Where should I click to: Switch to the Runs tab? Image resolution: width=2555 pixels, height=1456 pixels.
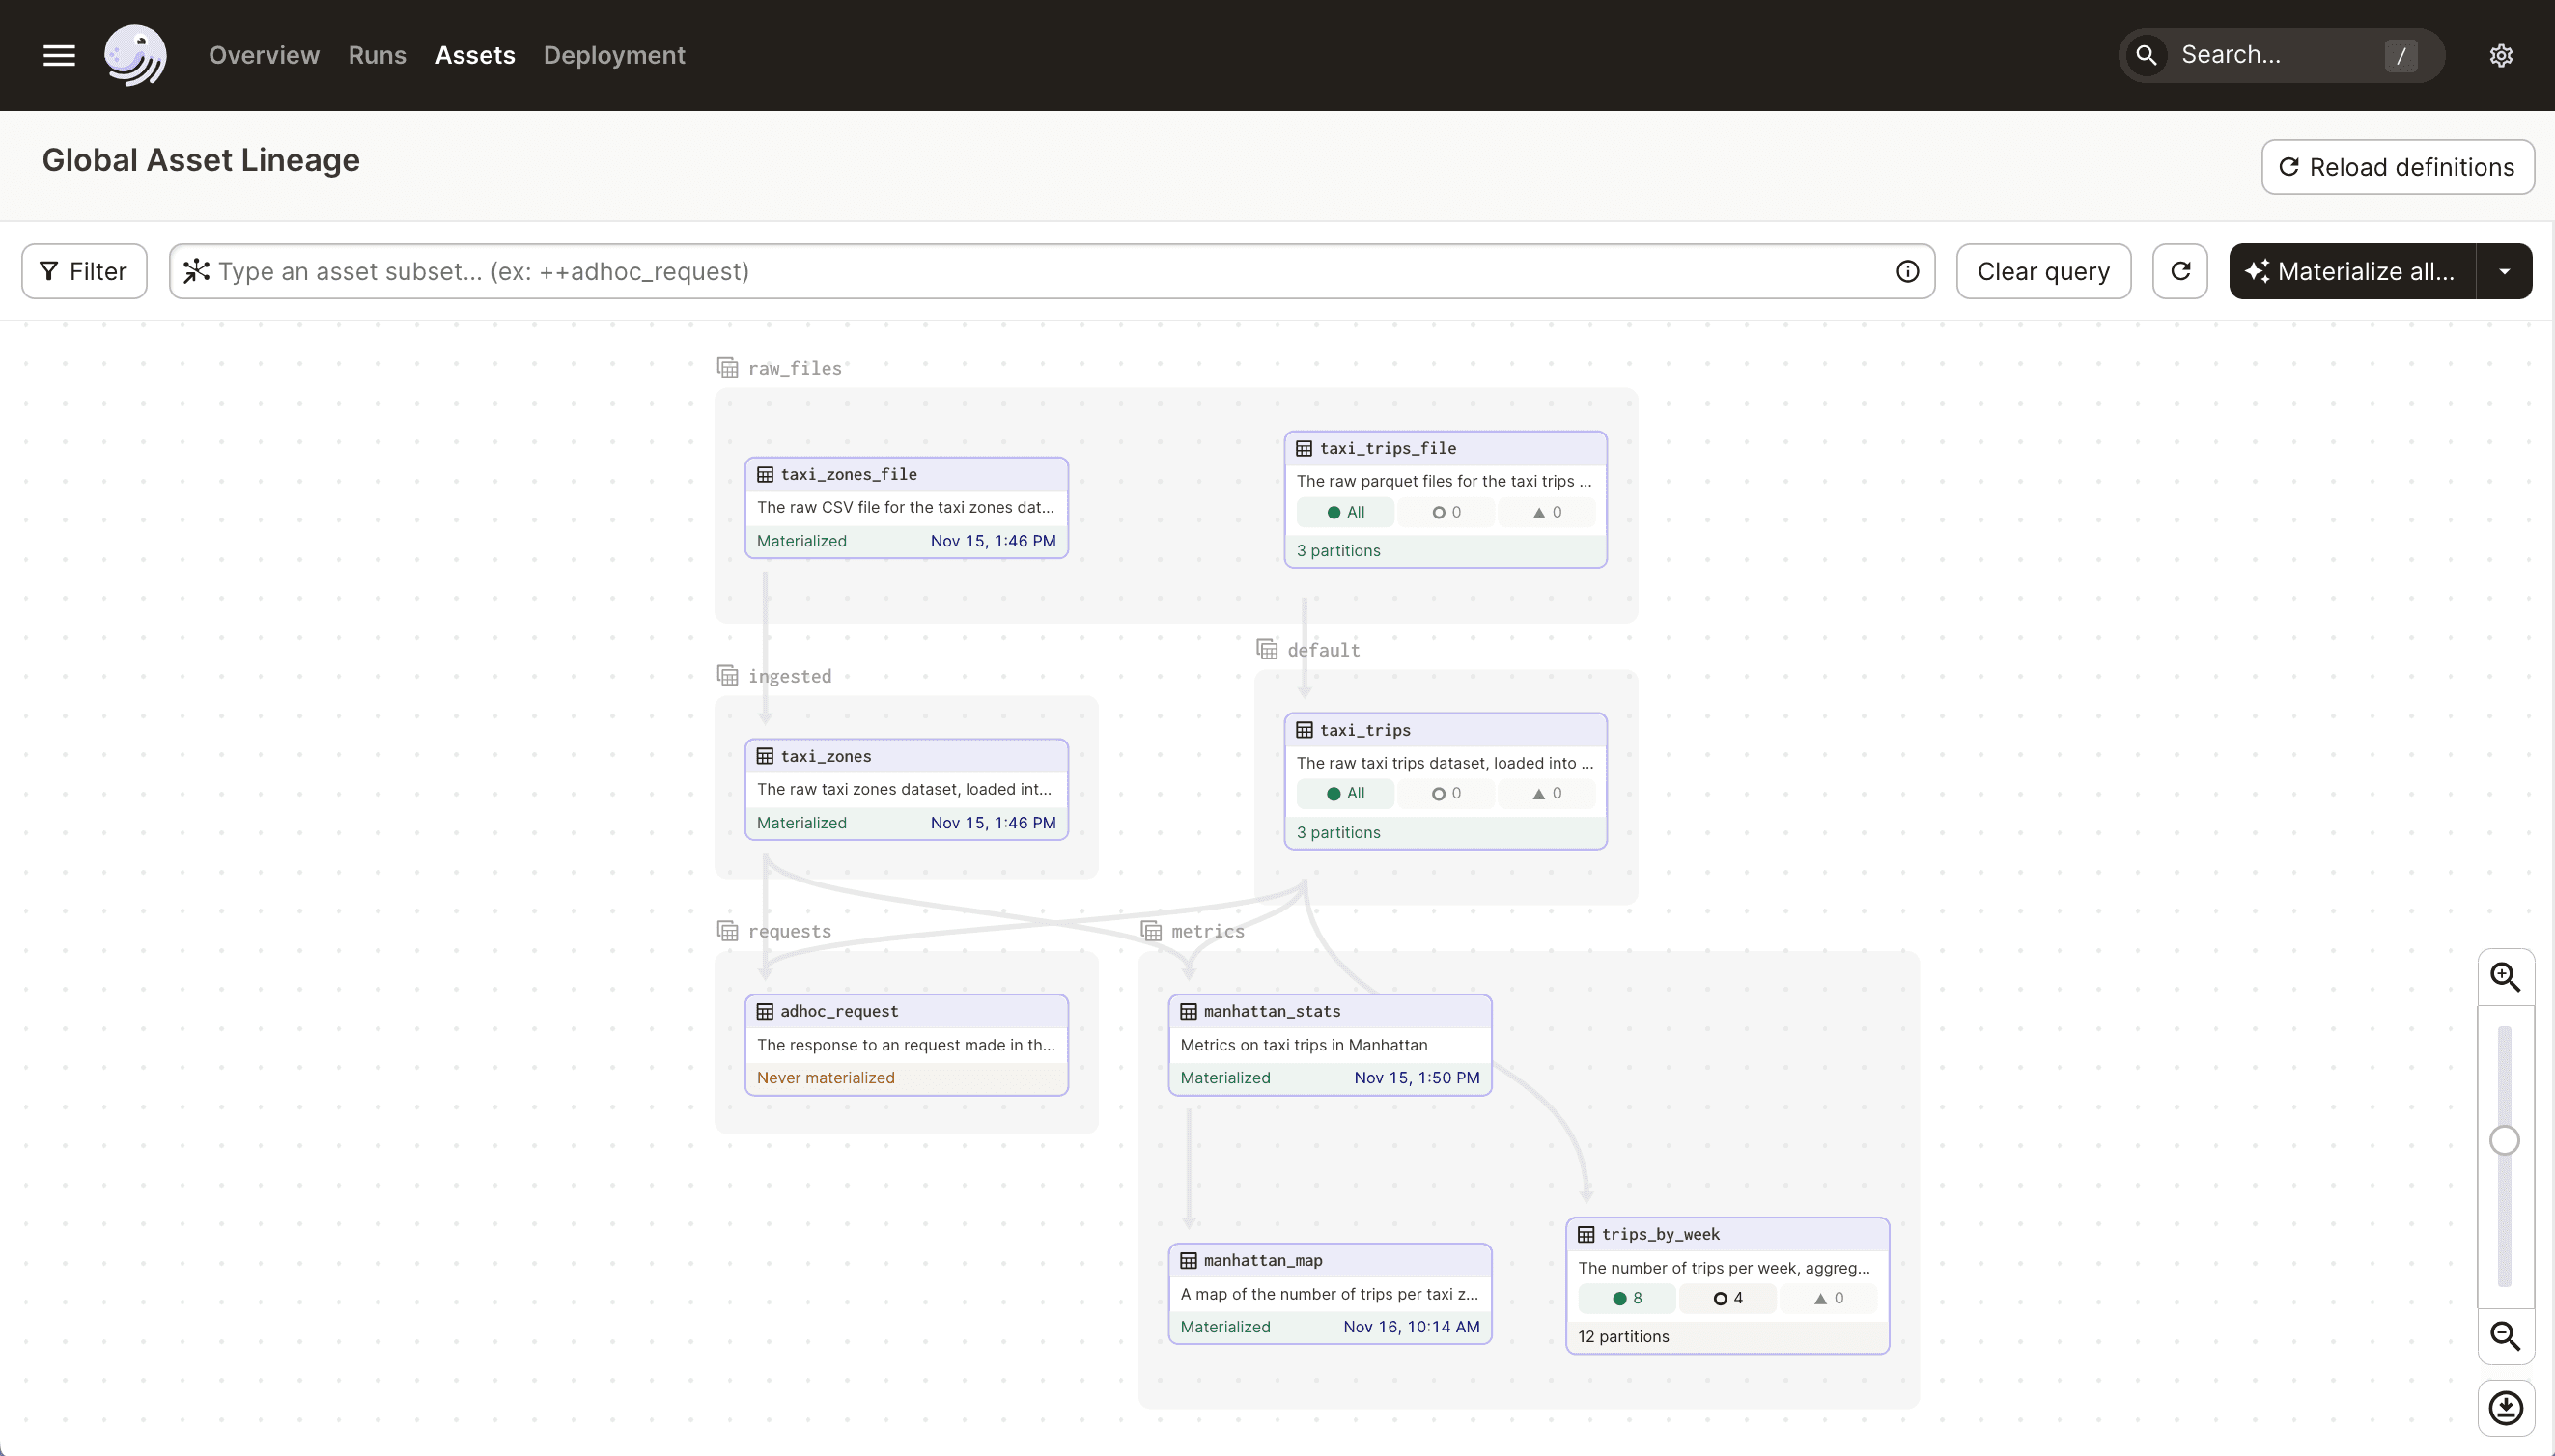[x=377, y=55]
